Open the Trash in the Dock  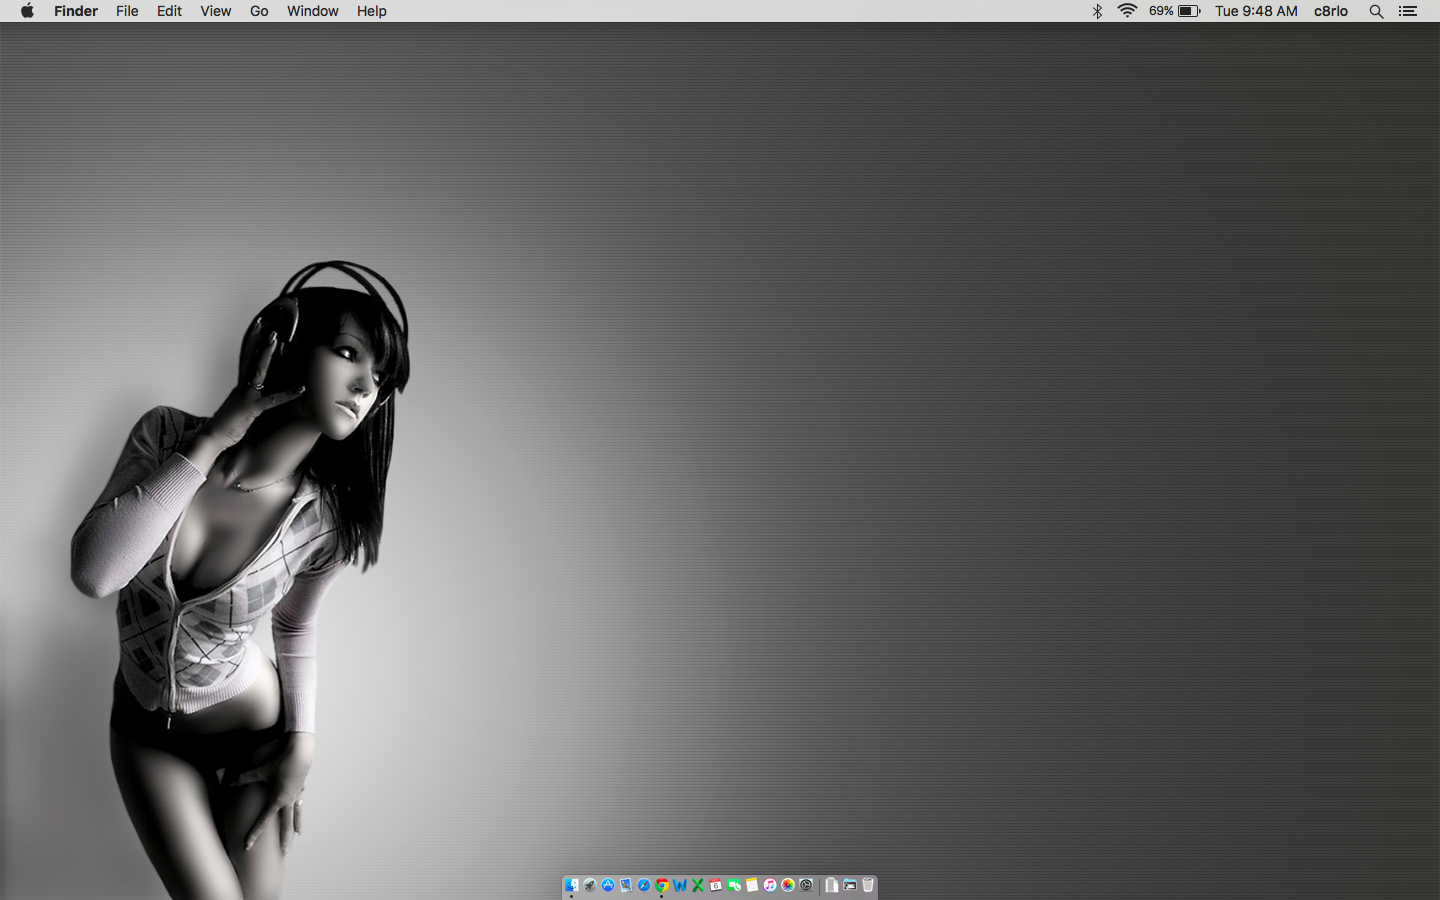[x=868, y=885]
